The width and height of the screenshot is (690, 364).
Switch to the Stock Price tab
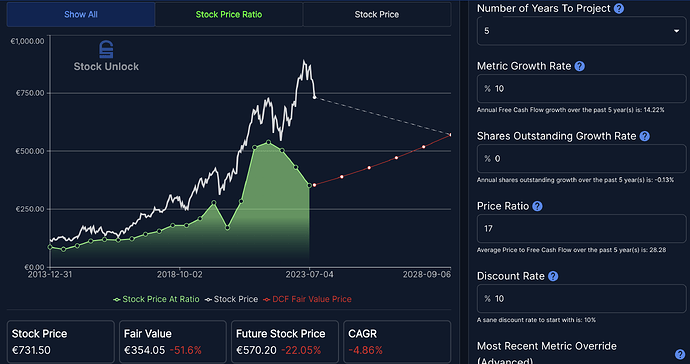(x=377, y=15)
